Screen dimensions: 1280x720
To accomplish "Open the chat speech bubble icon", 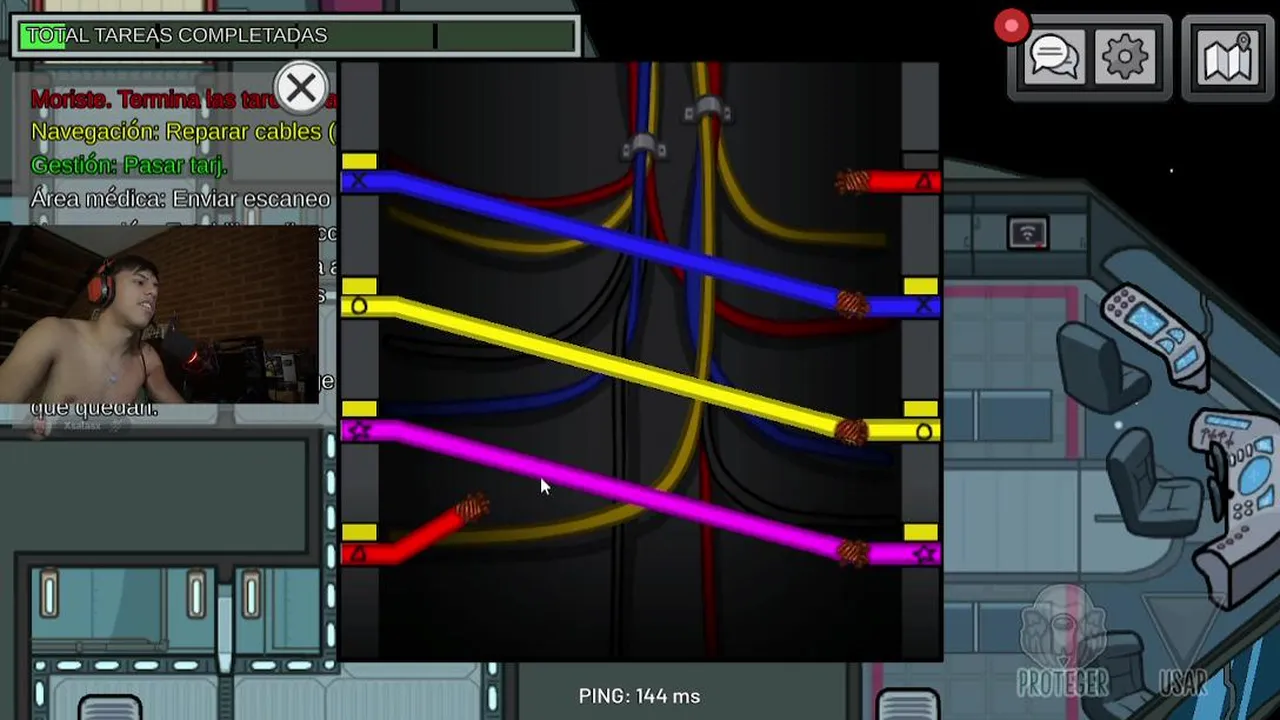I will [x=1054, y=57].
